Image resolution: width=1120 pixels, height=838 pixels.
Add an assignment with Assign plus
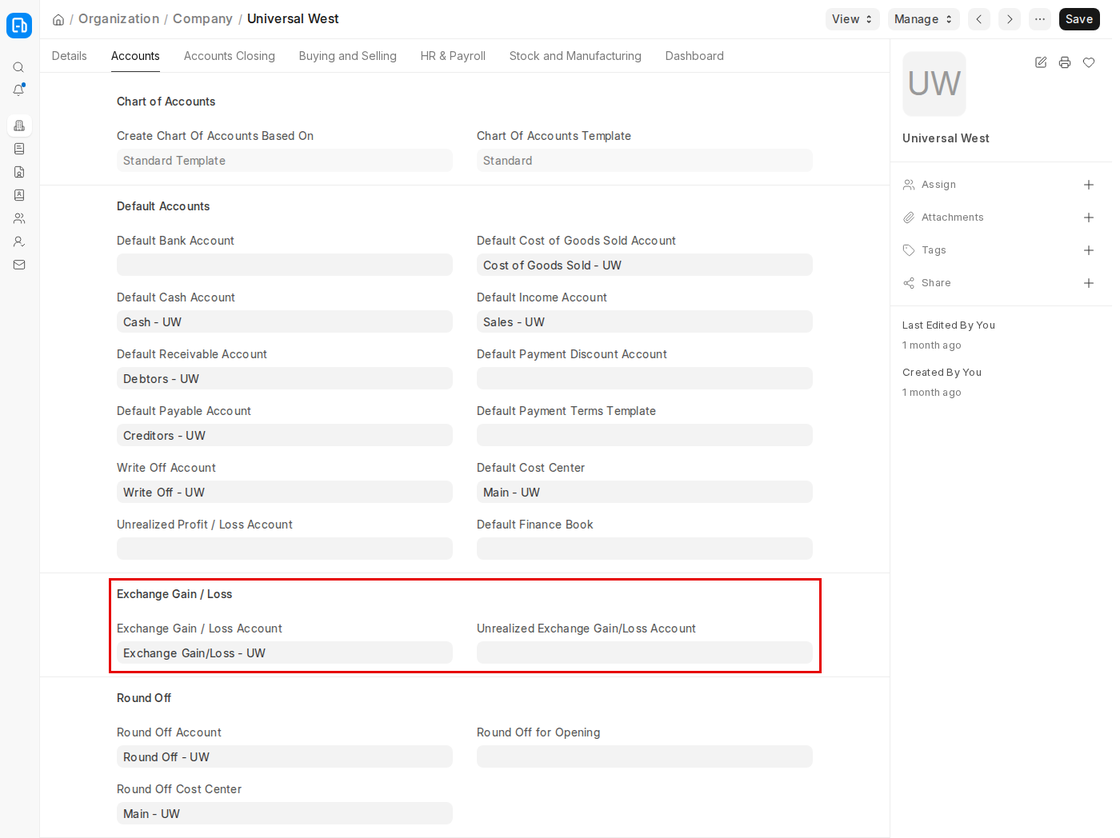pyautogui.click(x=1089, y=185)
